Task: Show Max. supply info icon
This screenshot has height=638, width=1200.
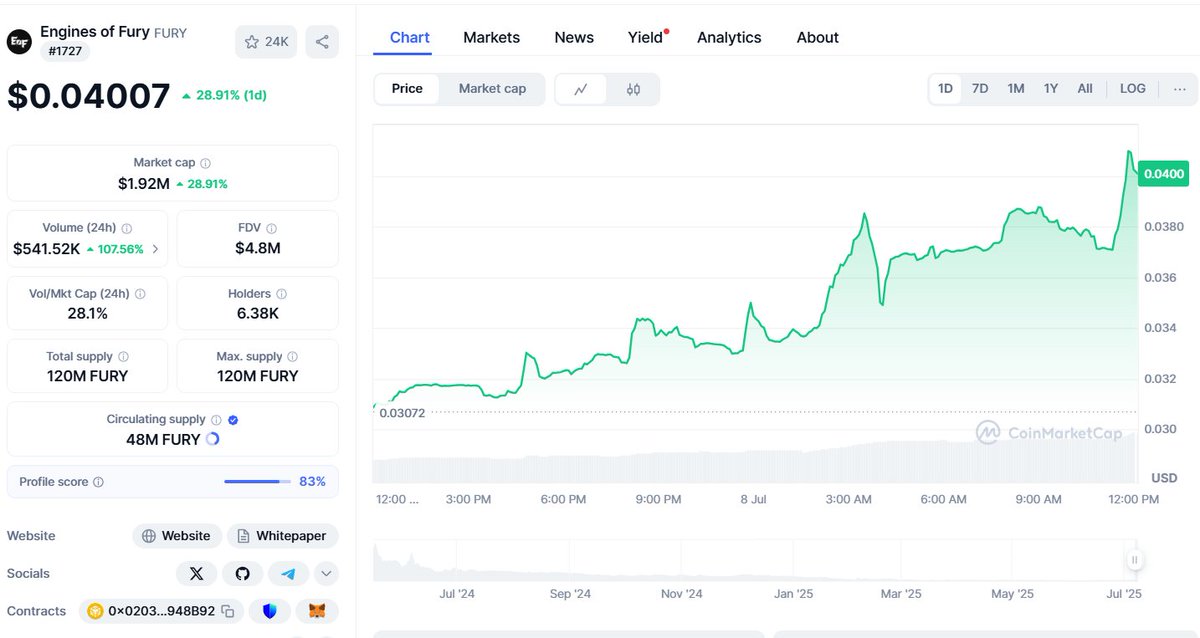Action: [293, 357]
